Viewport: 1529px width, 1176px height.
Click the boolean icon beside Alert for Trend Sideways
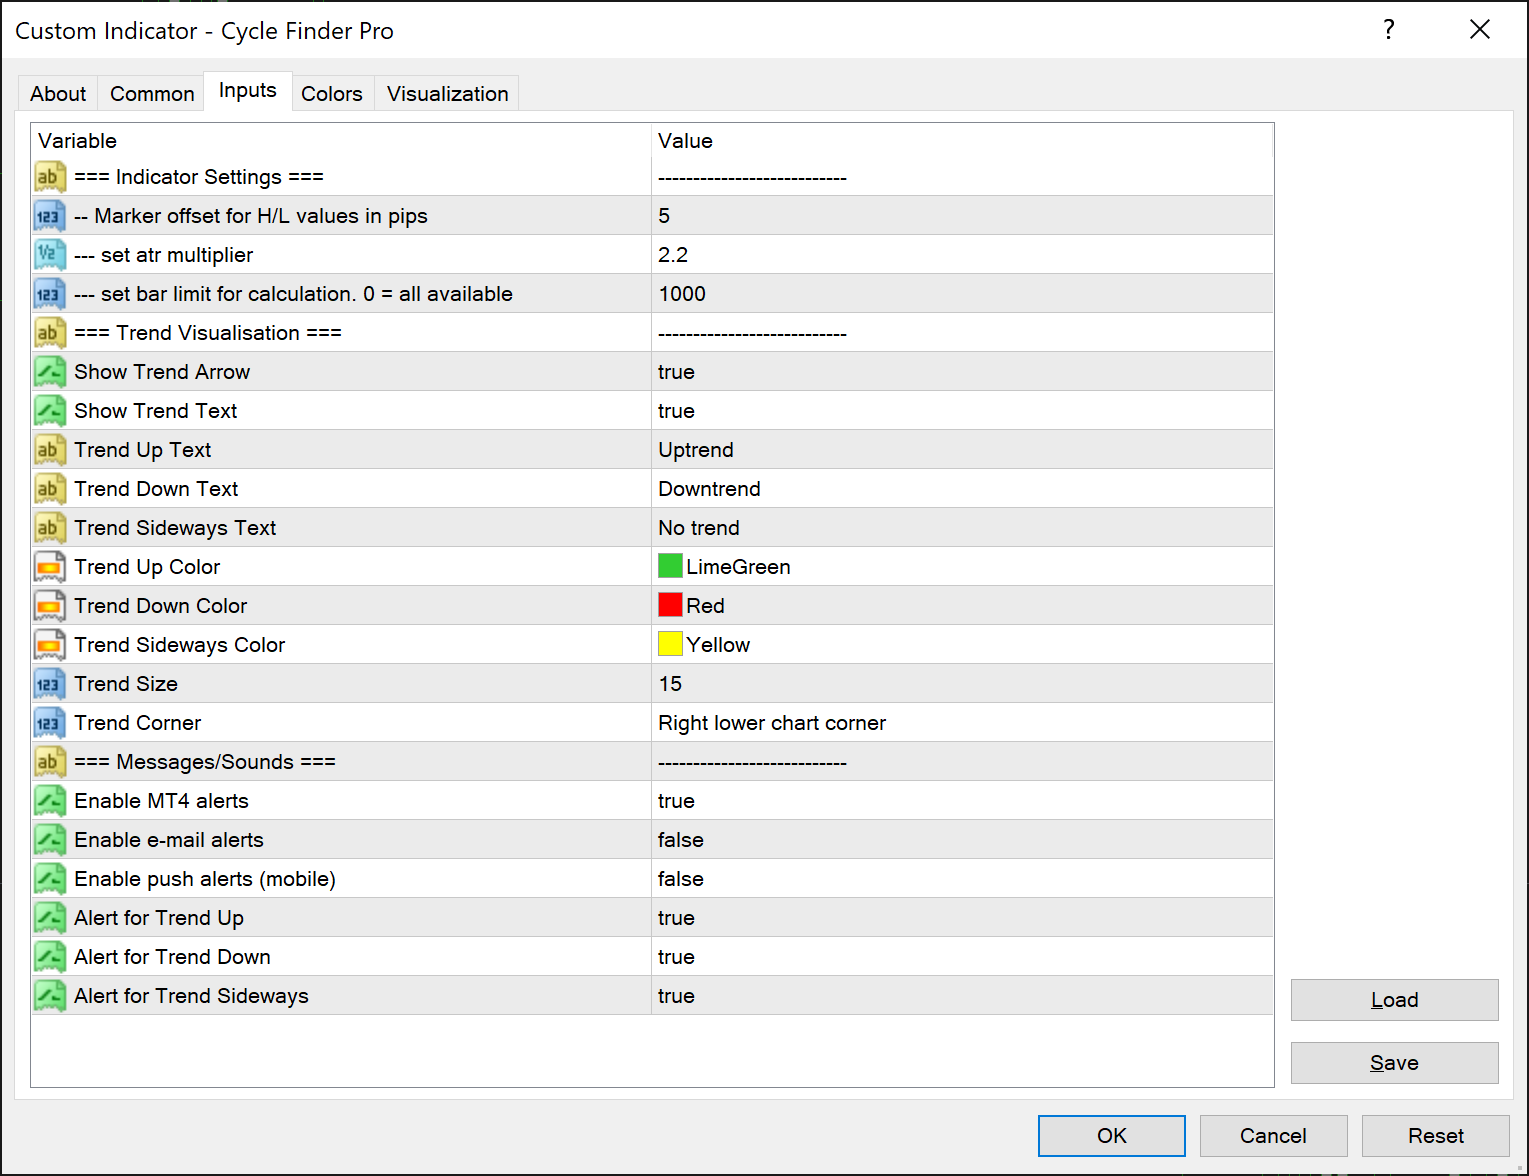[x=50, y=996]
